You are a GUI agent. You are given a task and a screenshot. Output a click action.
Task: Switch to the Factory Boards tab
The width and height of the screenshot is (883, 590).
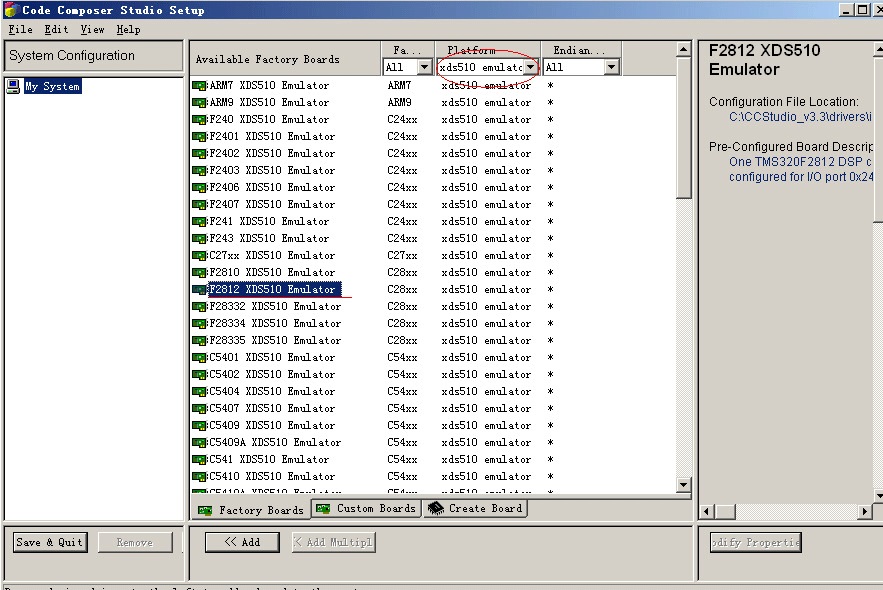[251, 510]
